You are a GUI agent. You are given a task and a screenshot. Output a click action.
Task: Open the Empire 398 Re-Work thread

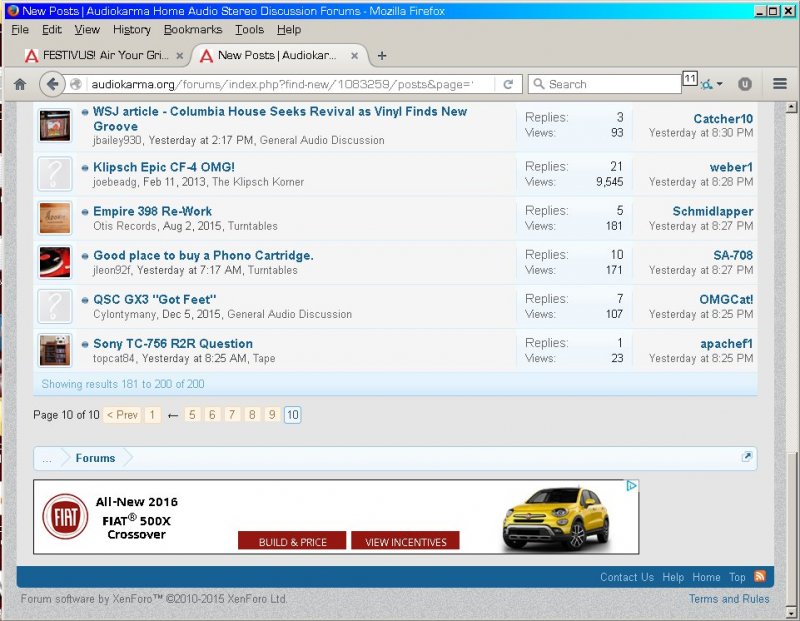(152, 211)
